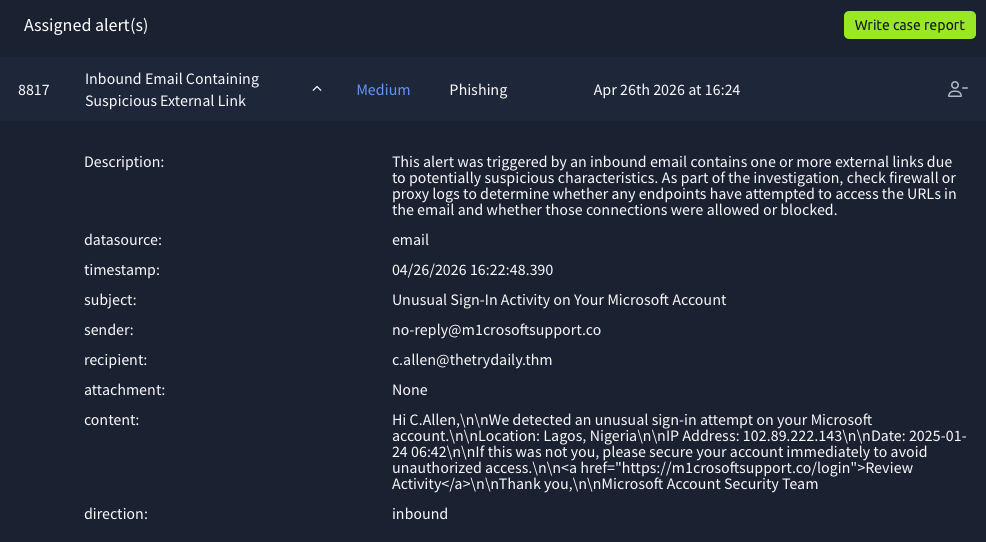
Task: Click the attachment: field label
Action: [x=125, y=390]
